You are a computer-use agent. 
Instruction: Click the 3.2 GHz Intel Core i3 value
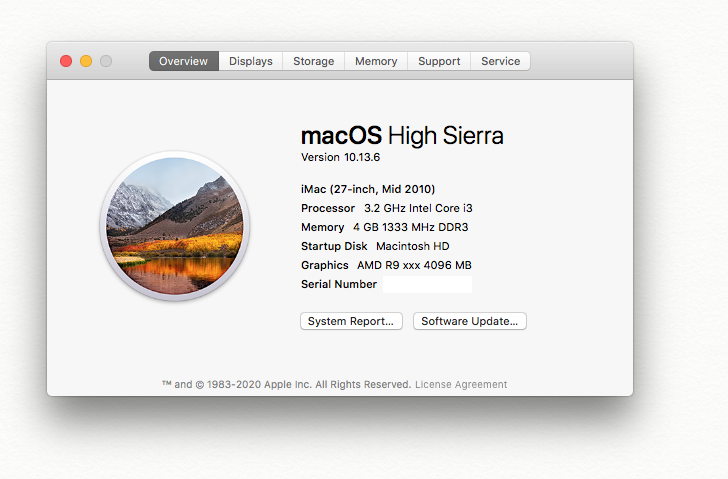pyautogui.click(x=418, y=208)
